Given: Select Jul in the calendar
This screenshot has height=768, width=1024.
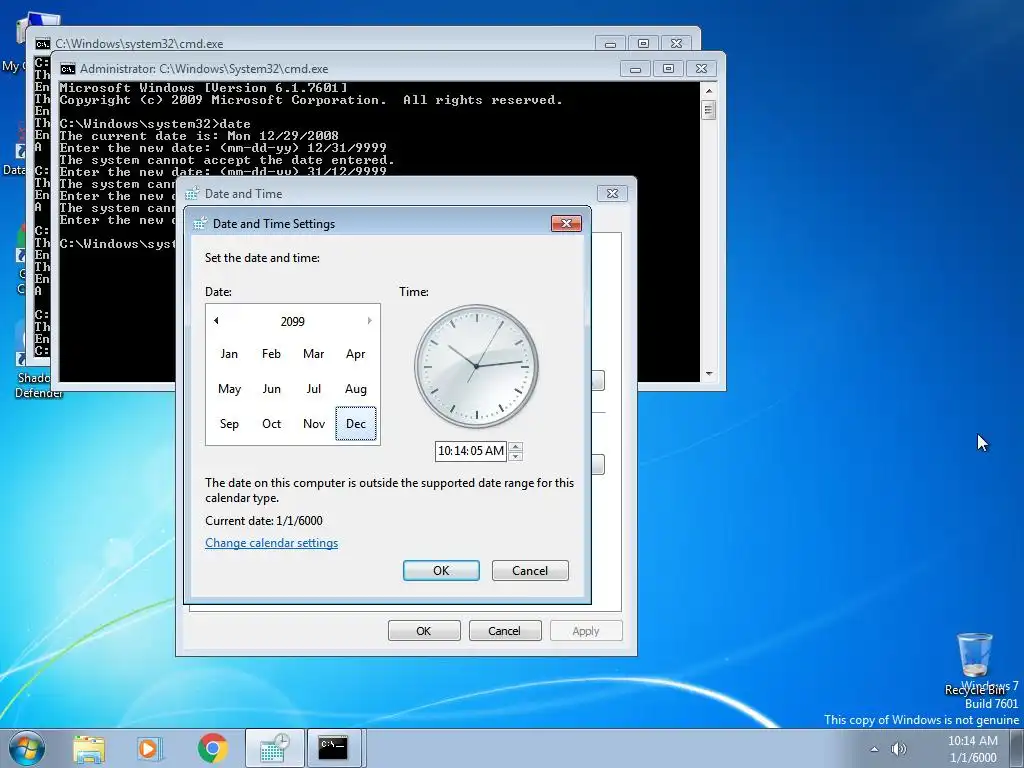Looking at the screenshot, I should coord(313,389).
